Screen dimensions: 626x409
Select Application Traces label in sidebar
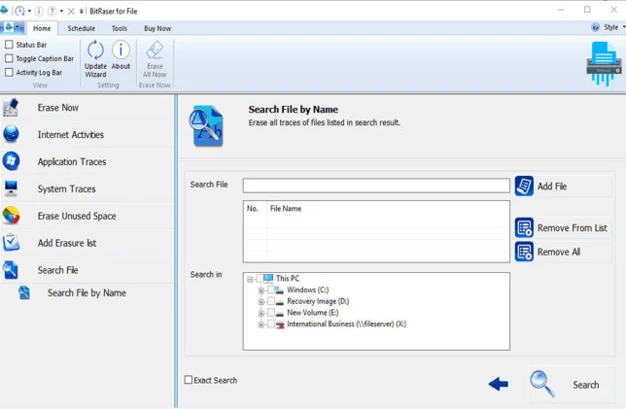point(72,162)
